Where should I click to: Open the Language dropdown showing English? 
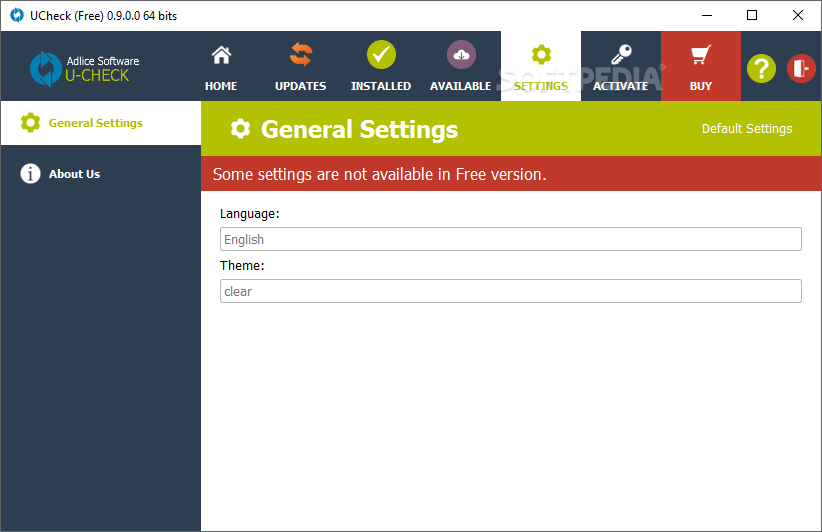(x=511, y=239)
